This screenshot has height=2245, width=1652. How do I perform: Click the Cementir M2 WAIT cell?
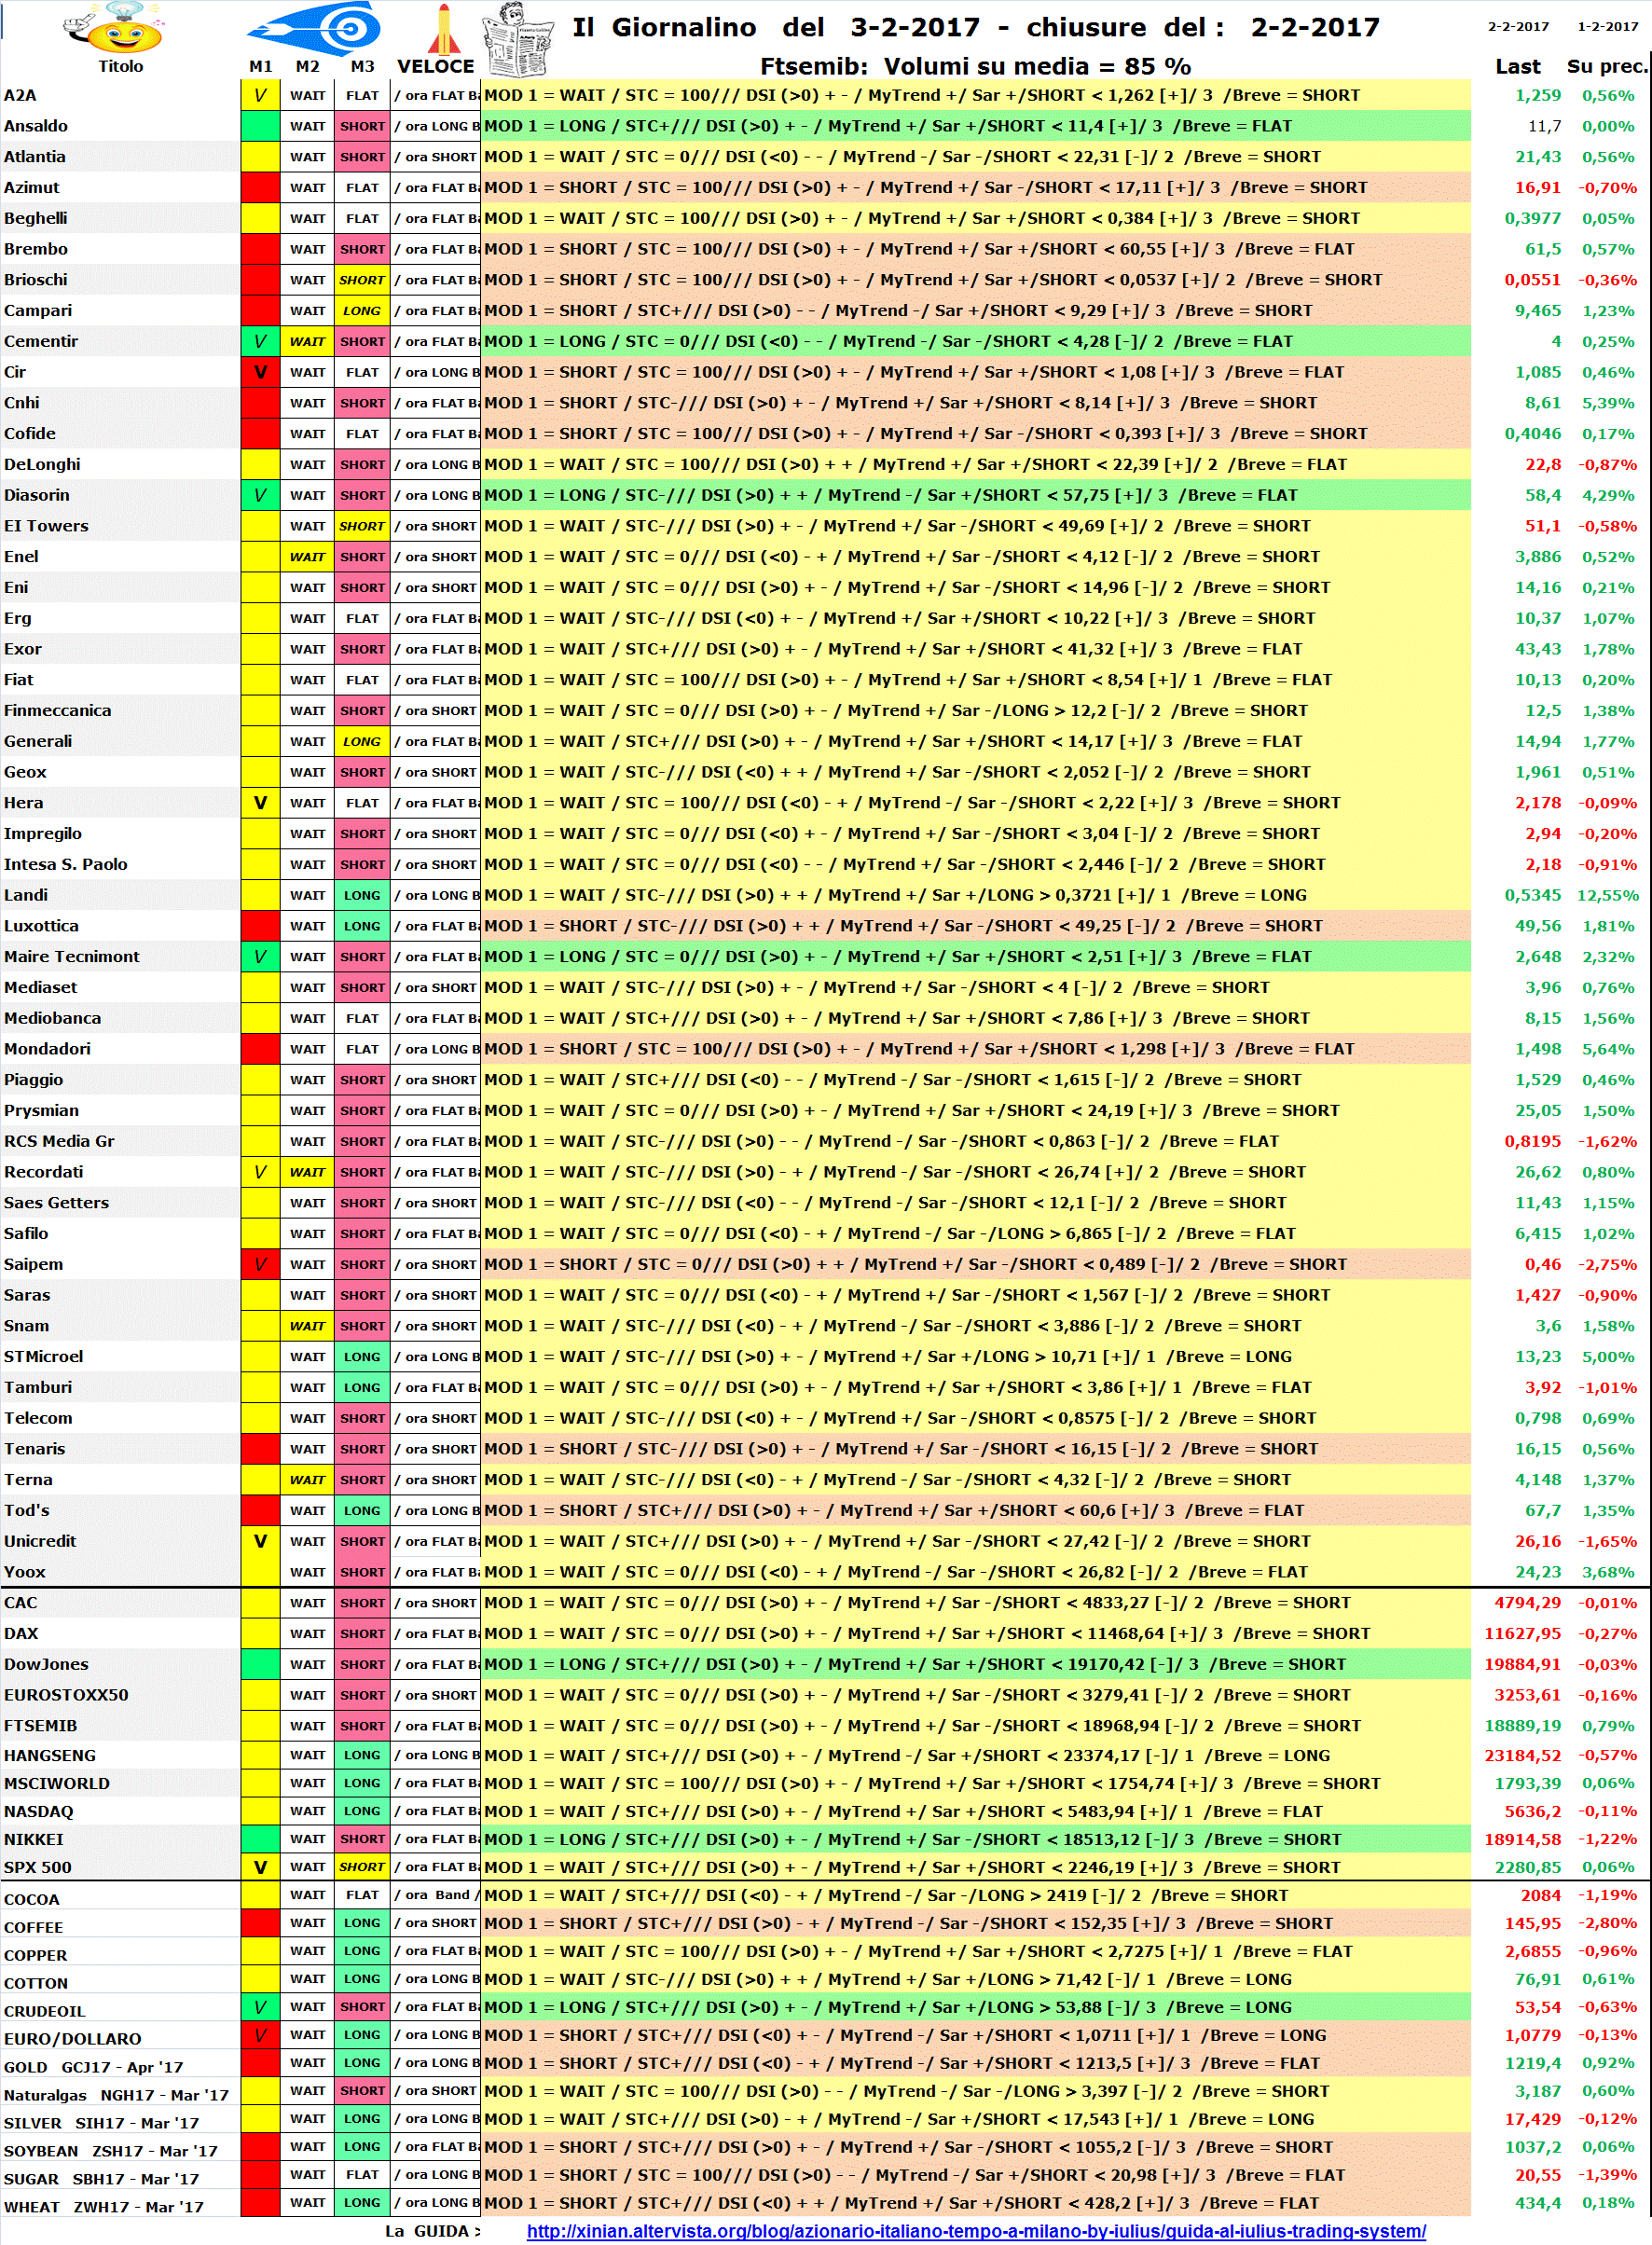click(307, 341)
